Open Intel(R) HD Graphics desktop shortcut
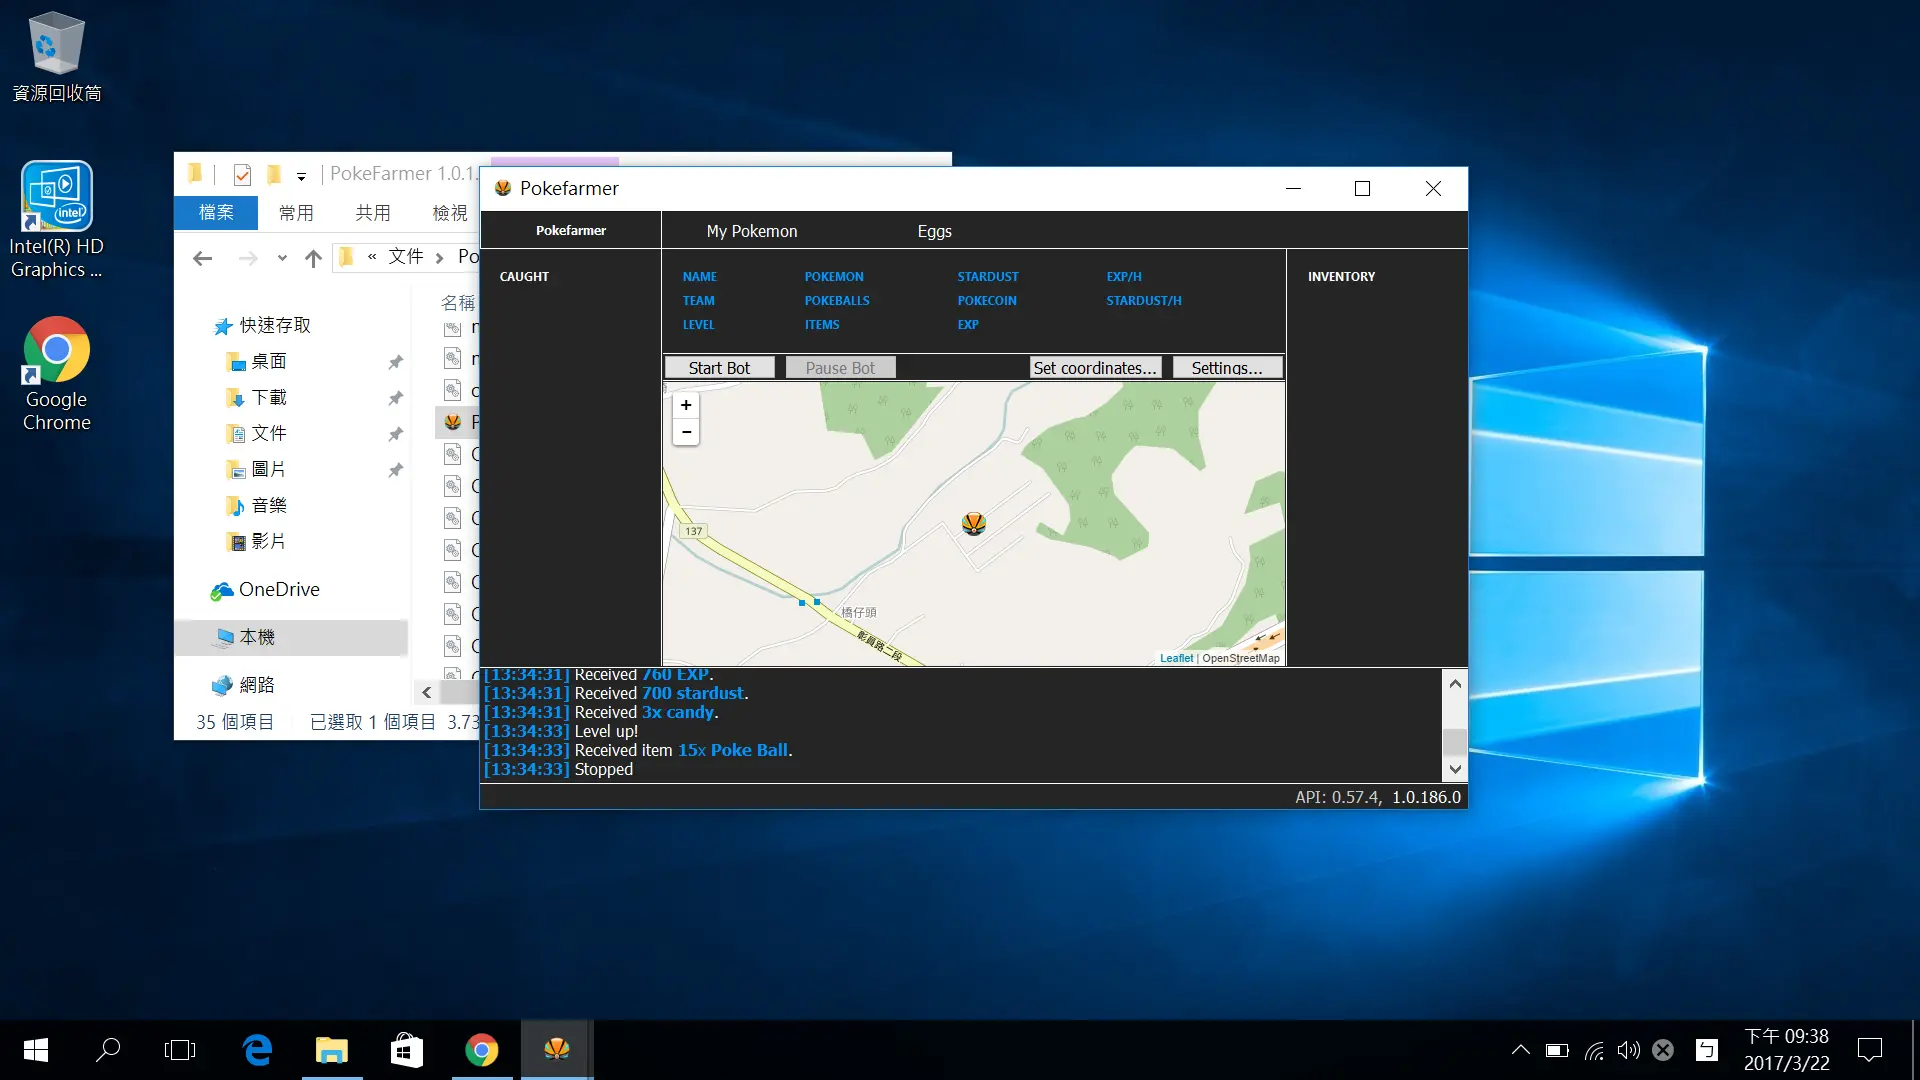Image resolution: width=1920 pixels, height=1080 pixels. (x=56, y=220)
